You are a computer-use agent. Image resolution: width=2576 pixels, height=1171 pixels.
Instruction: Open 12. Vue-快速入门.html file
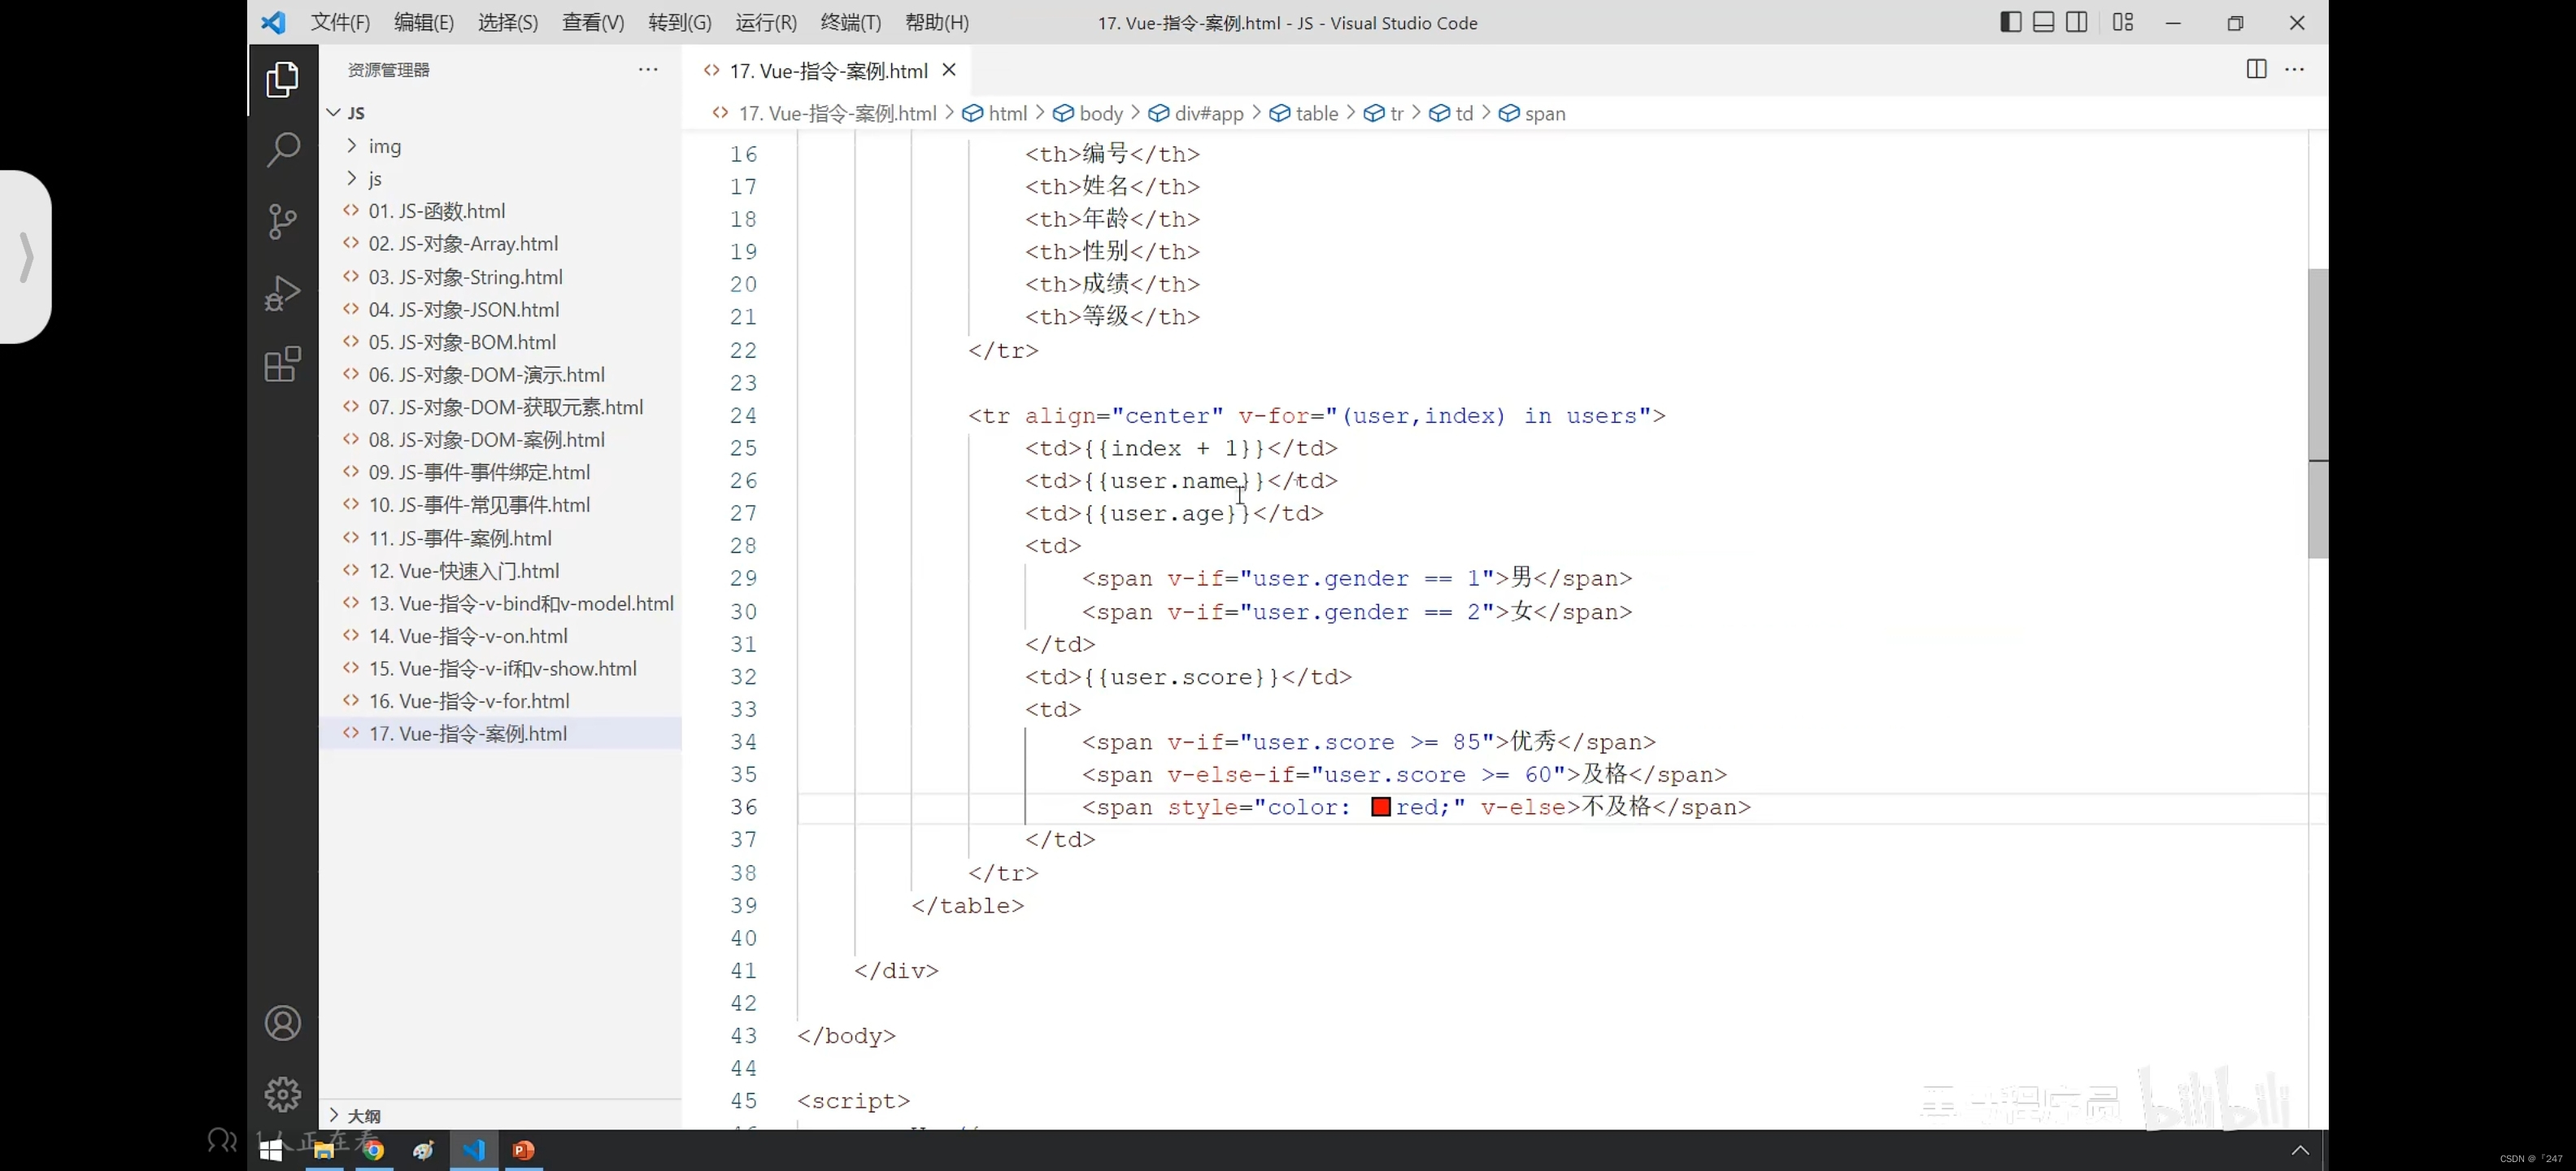click(x=500, y=571)
